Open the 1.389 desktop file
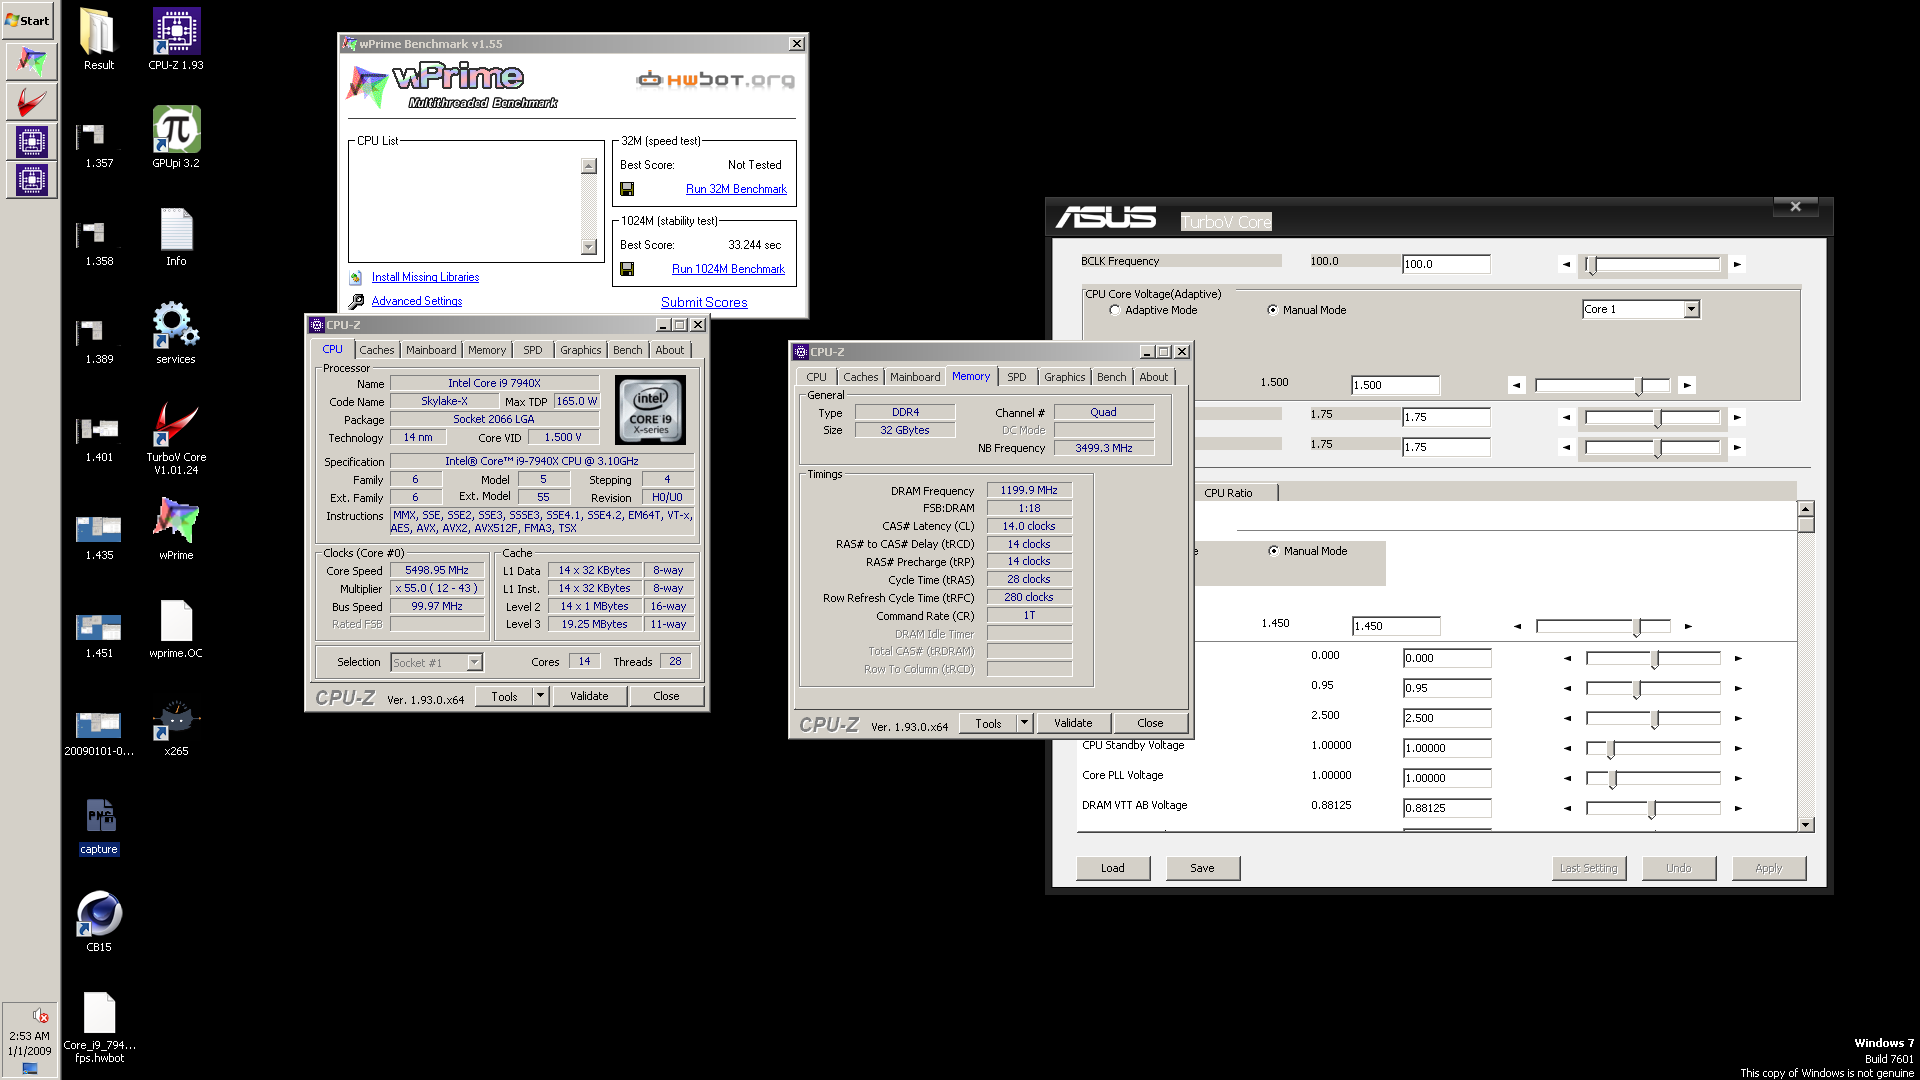The width and height of the screenshot is (1920, 1080). click(99, 340)
